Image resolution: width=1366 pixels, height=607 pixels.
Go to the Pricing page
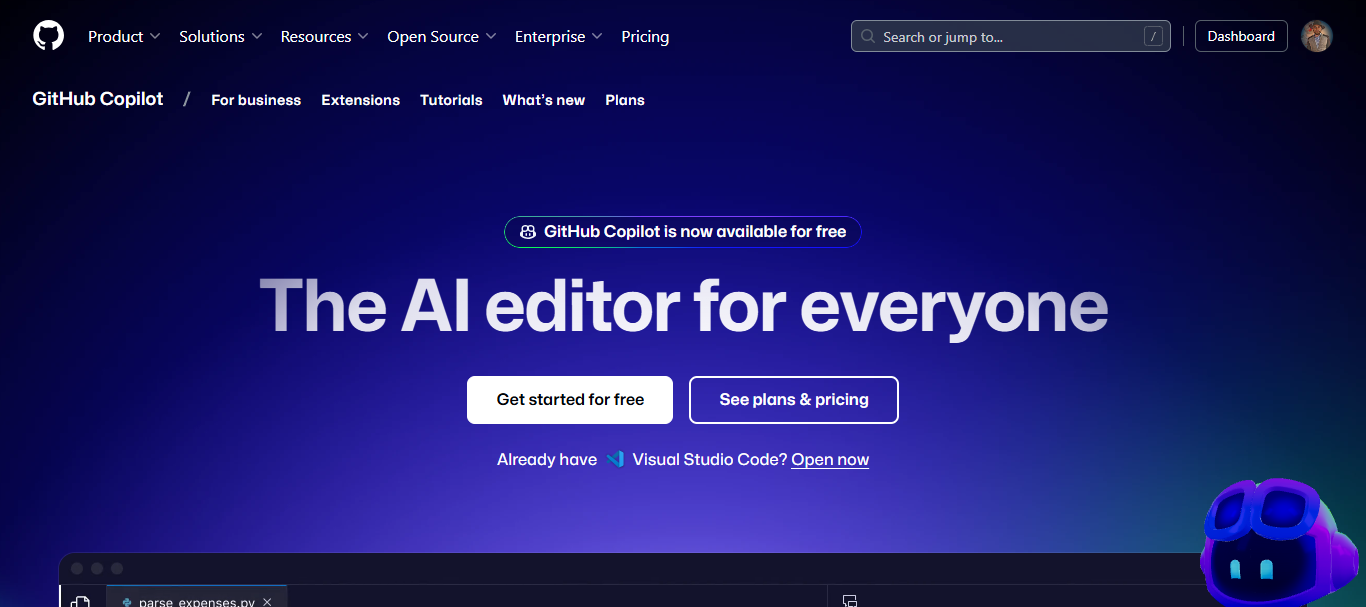click(645, 36)
